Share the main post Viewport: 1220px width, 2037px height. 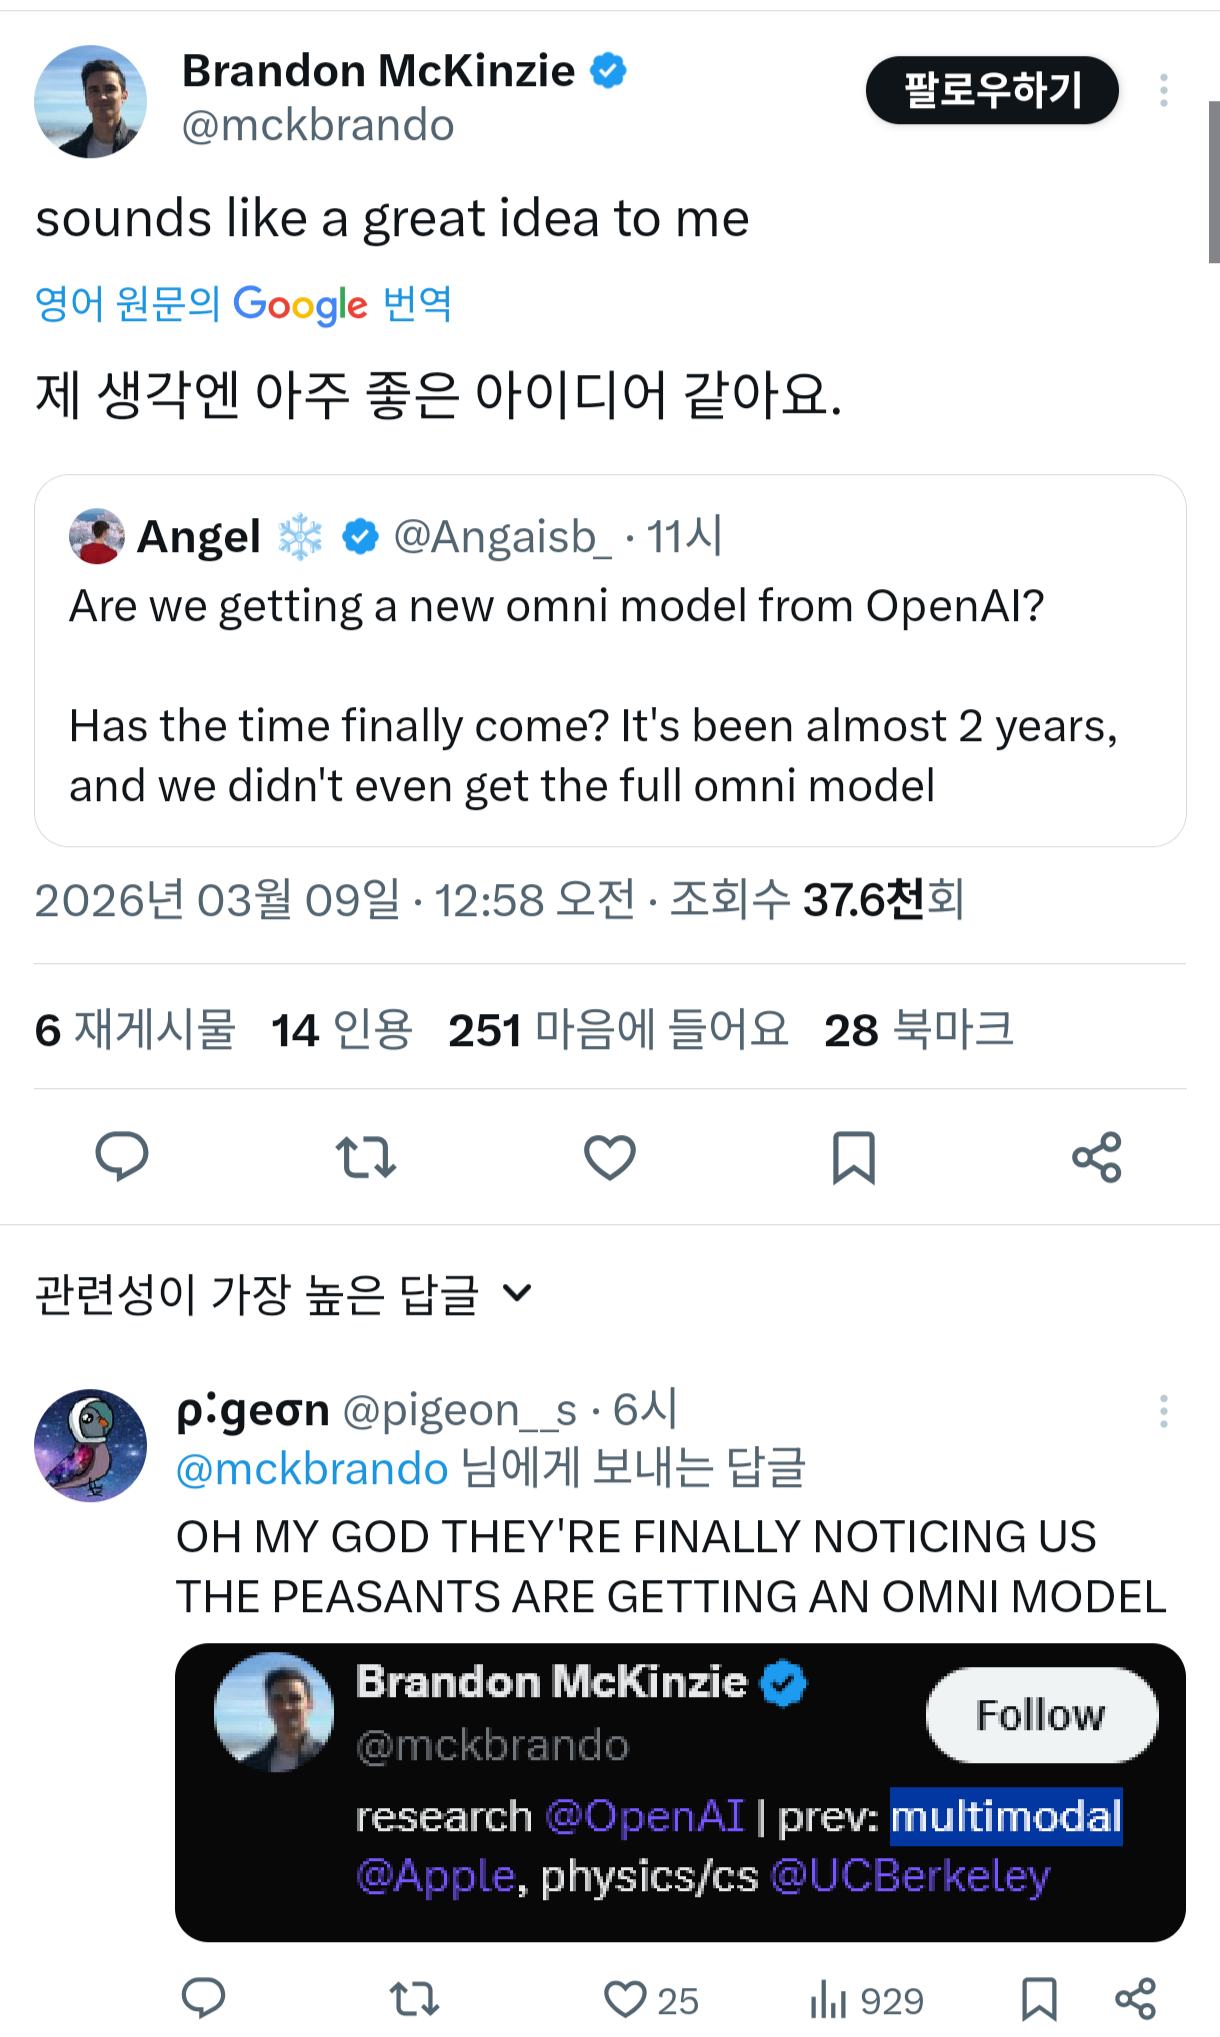pyautogui.click(x=1097, y=1157)
